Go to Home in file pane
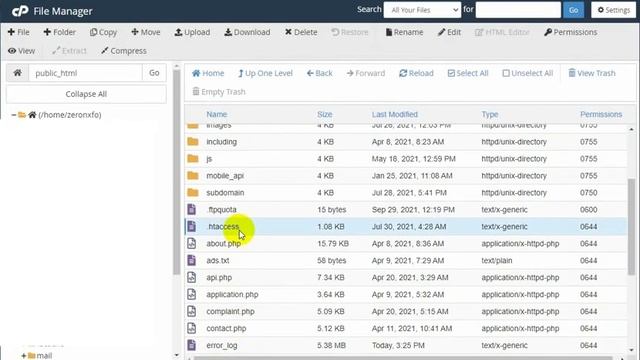Screen dimensions: 640x360 pos(208,73)
